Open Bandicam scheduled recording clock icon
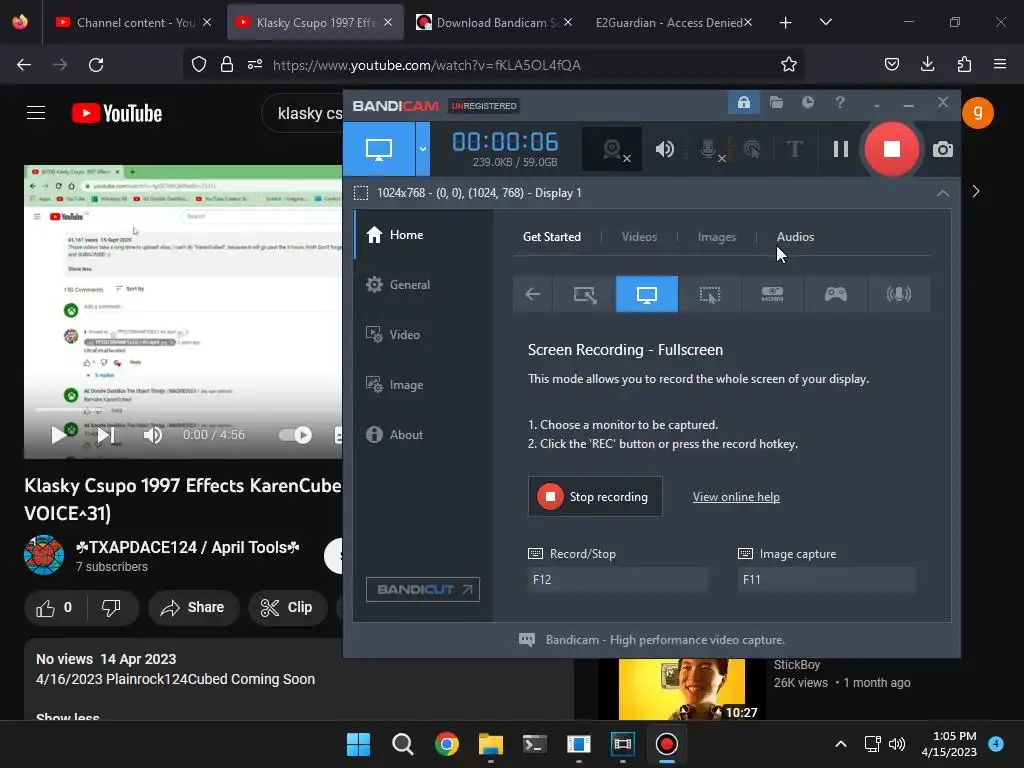The width and height of the screenshot is (1024, 768). pyautogui.click(x=808, y=103)
